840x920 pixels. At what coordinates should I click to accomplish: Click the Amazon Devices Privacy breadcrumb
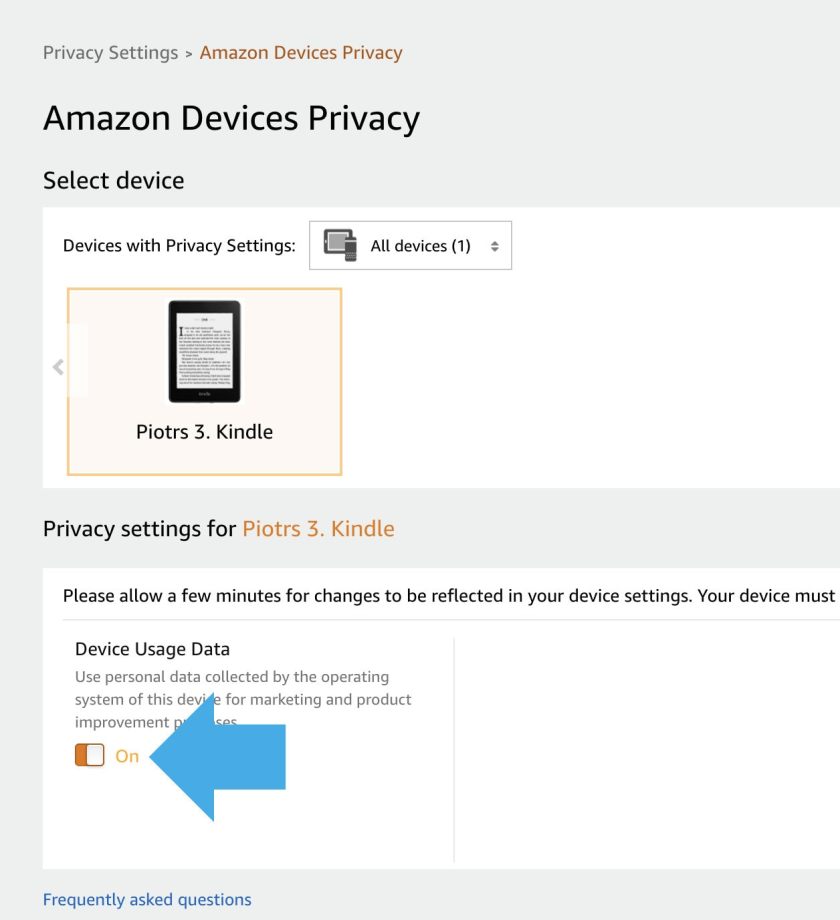point(301,53)
